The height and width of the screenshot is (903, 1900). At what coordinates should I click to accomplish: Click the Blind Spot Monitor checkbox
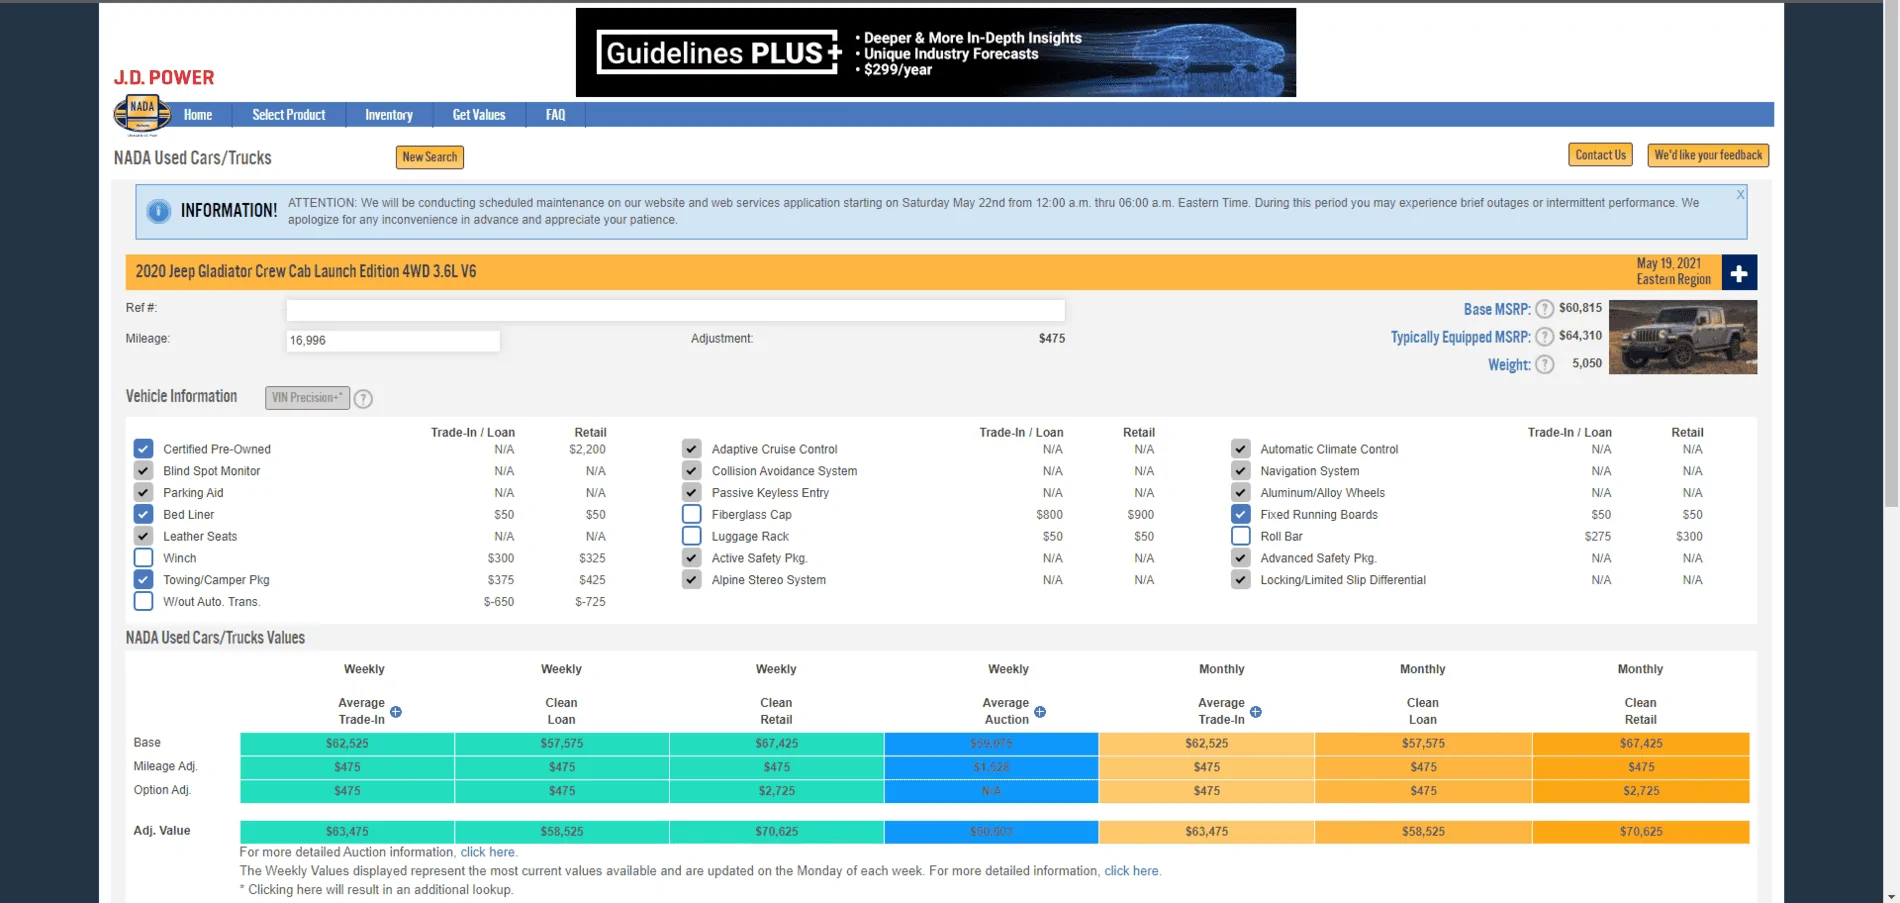point(143,471)
